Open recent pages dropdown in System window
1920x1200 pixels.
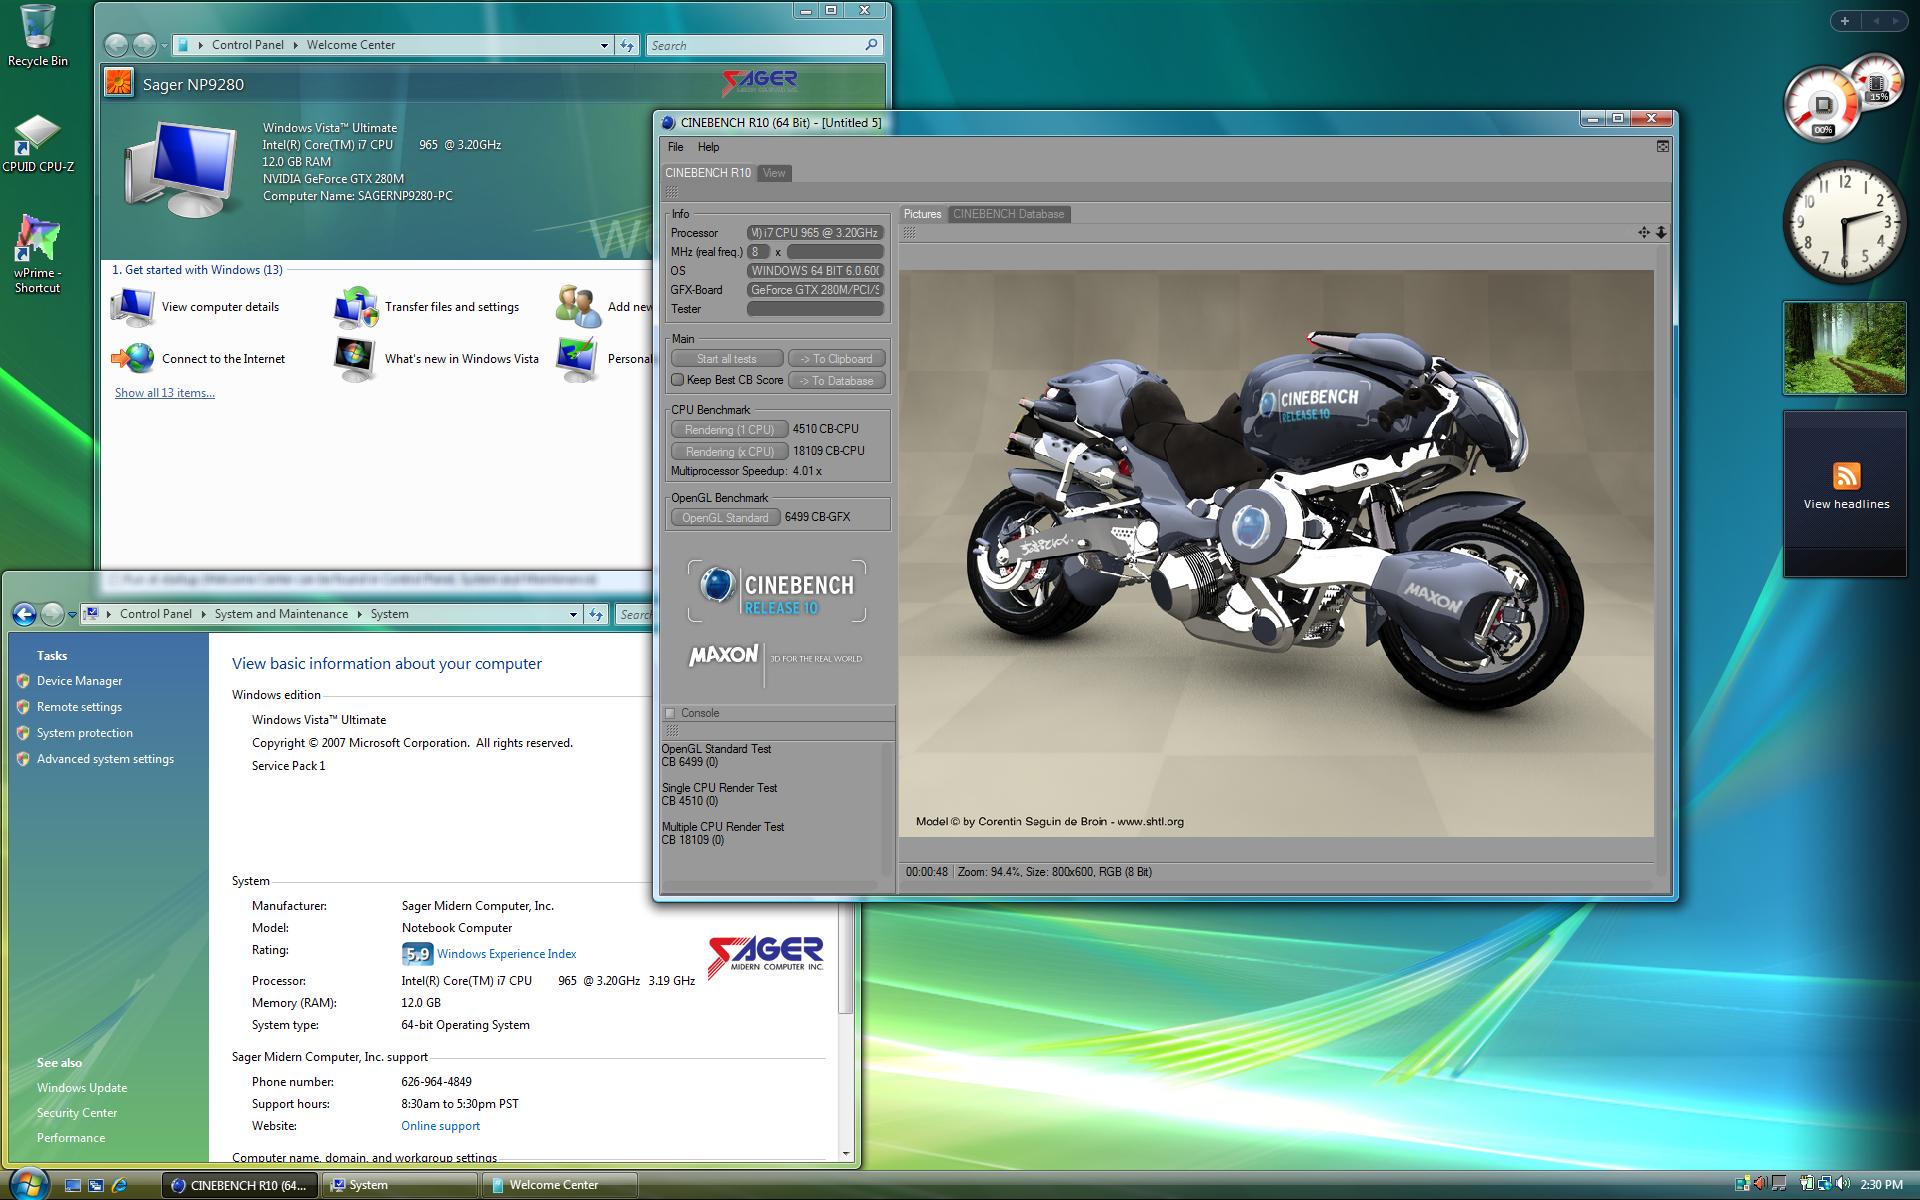[x=72, y=615]
